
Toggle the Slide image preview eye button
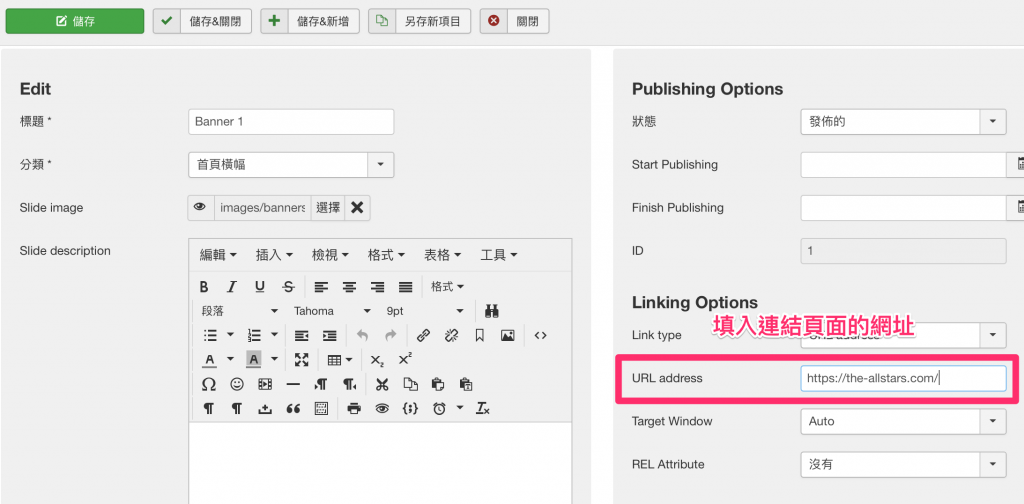[x=200, y=207]
